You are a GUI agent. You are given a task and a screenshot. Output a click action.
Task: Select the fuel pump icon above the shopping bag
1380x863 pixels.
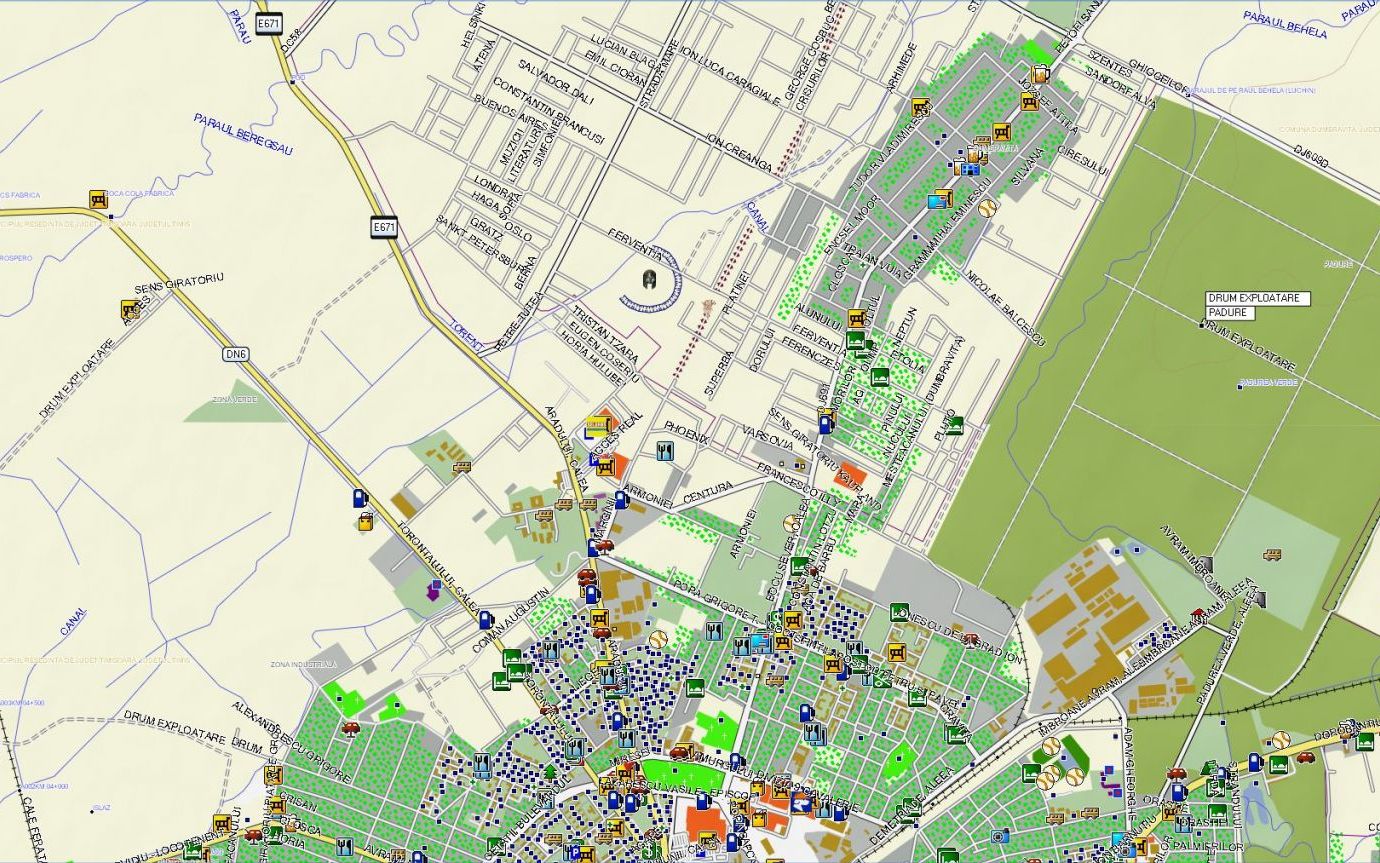coord(359,497)
